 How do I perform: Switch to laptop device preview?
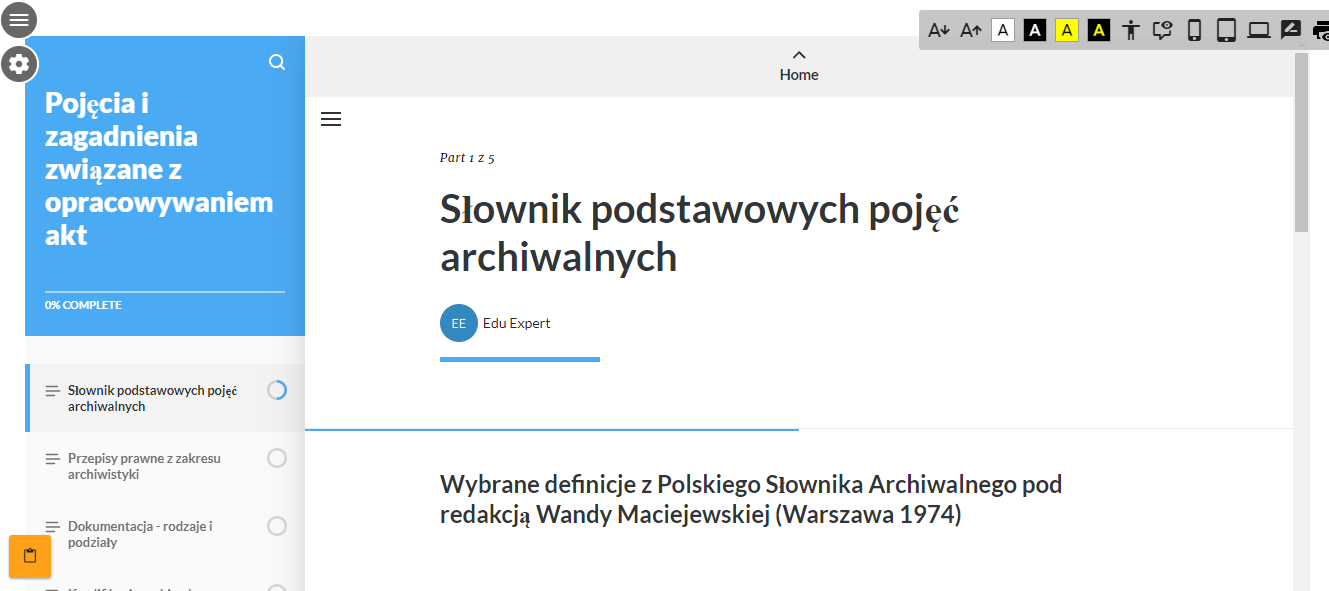click(x=1257, y=30)
